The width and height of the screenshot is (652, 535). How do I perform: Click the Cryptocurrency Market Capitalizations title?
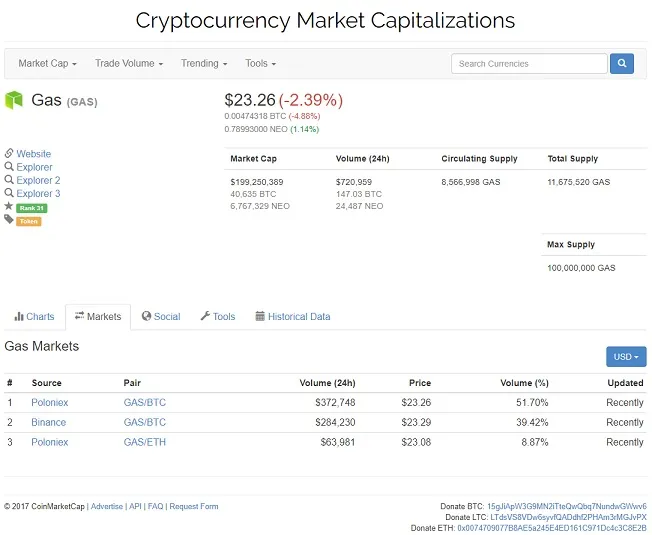pyautogui.click(x=325, y=21)
